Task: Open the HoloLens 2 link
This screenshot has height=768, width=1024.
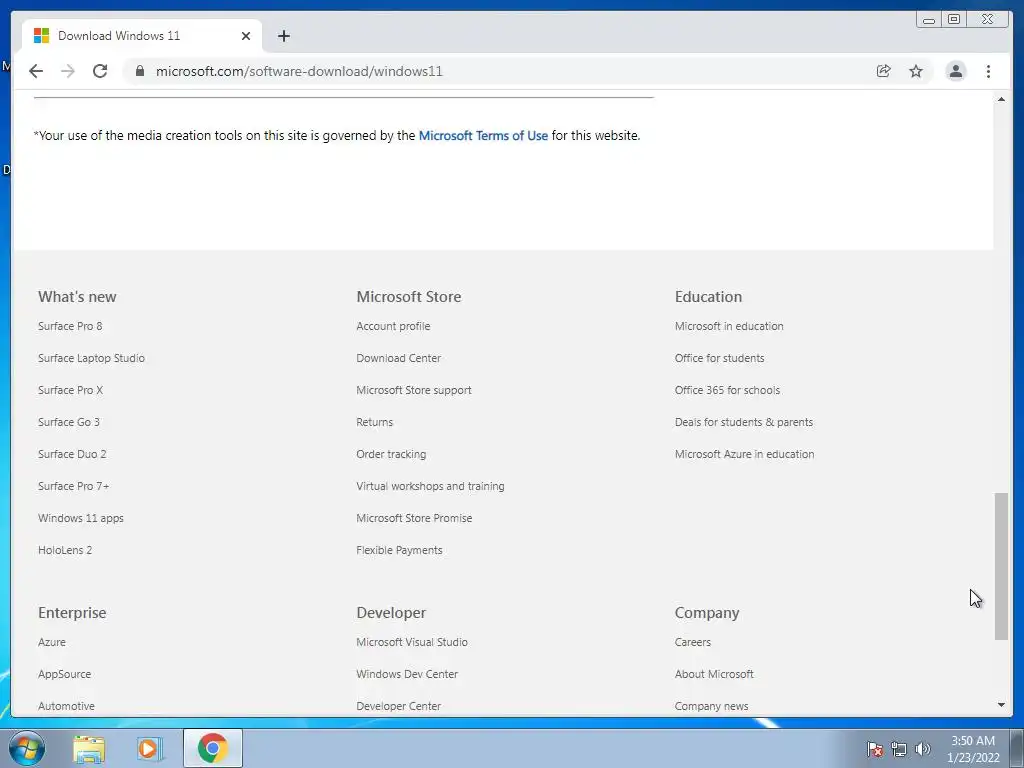Action: pyautogui.click(x=65, y=550)
